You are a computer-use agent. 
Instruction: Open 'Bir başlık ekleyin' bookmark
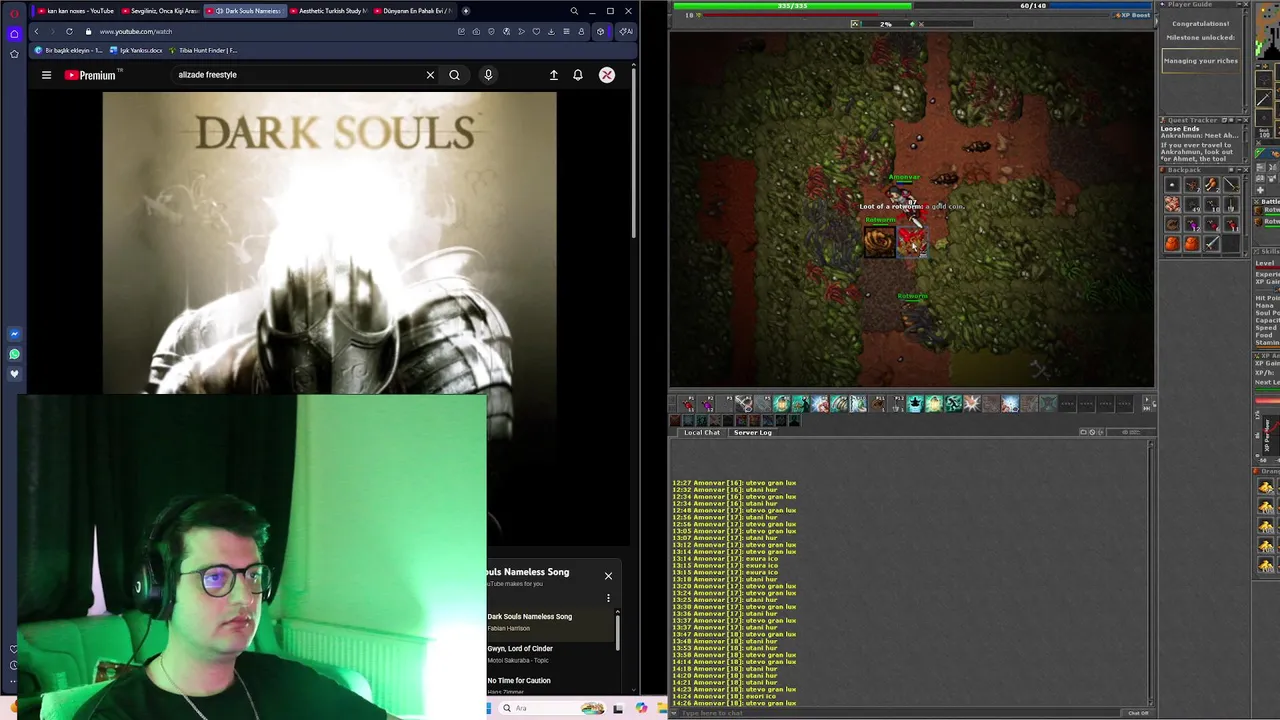pos(68,50)
